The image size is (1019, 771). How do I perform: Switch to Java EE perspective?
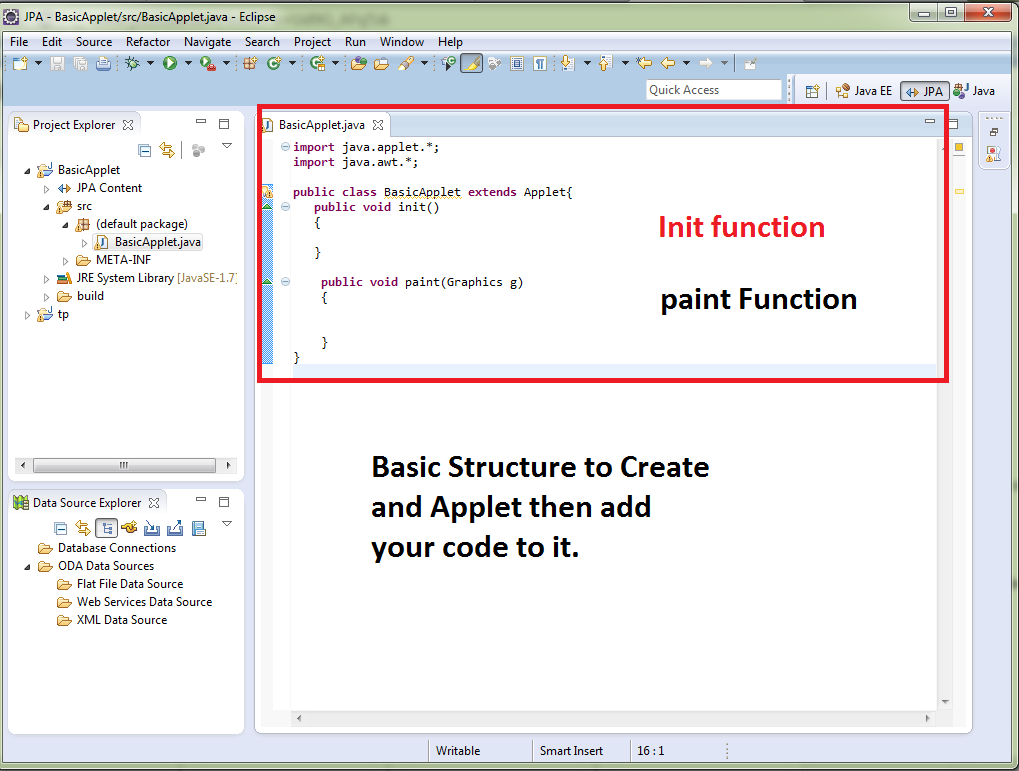(x=864, y=91)
